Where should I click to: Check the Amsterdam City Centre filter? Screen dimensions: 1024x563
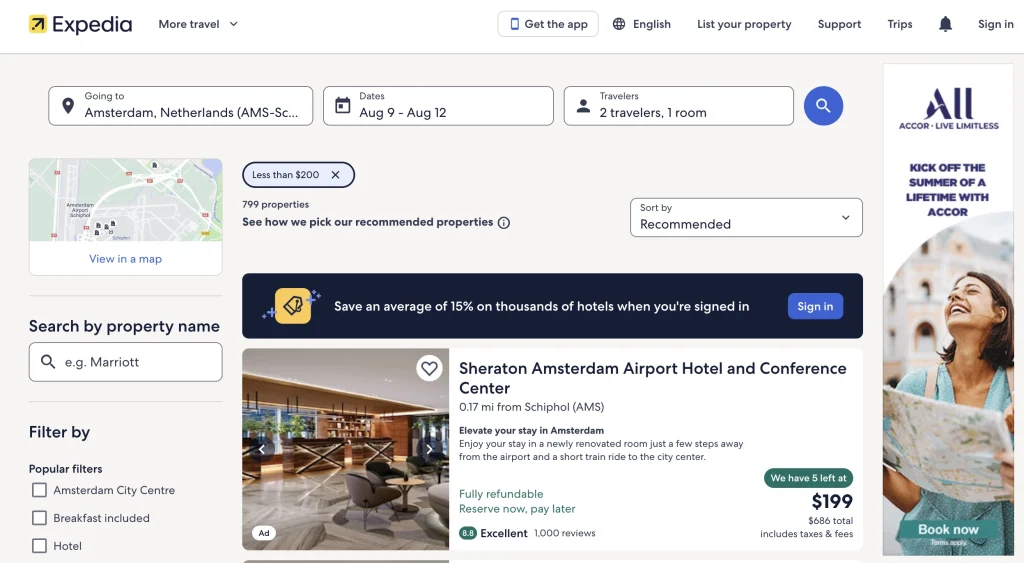tap(40, 490)
